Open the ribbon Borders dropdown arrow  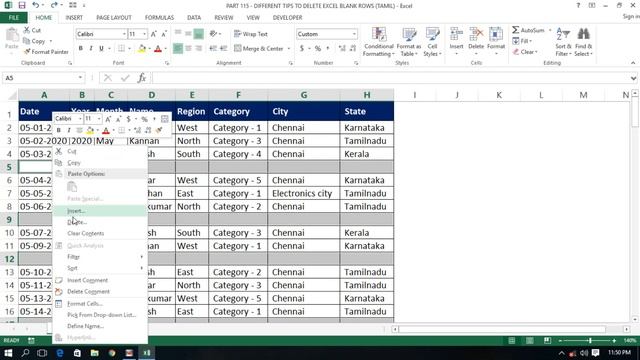[x=129, y=49]
